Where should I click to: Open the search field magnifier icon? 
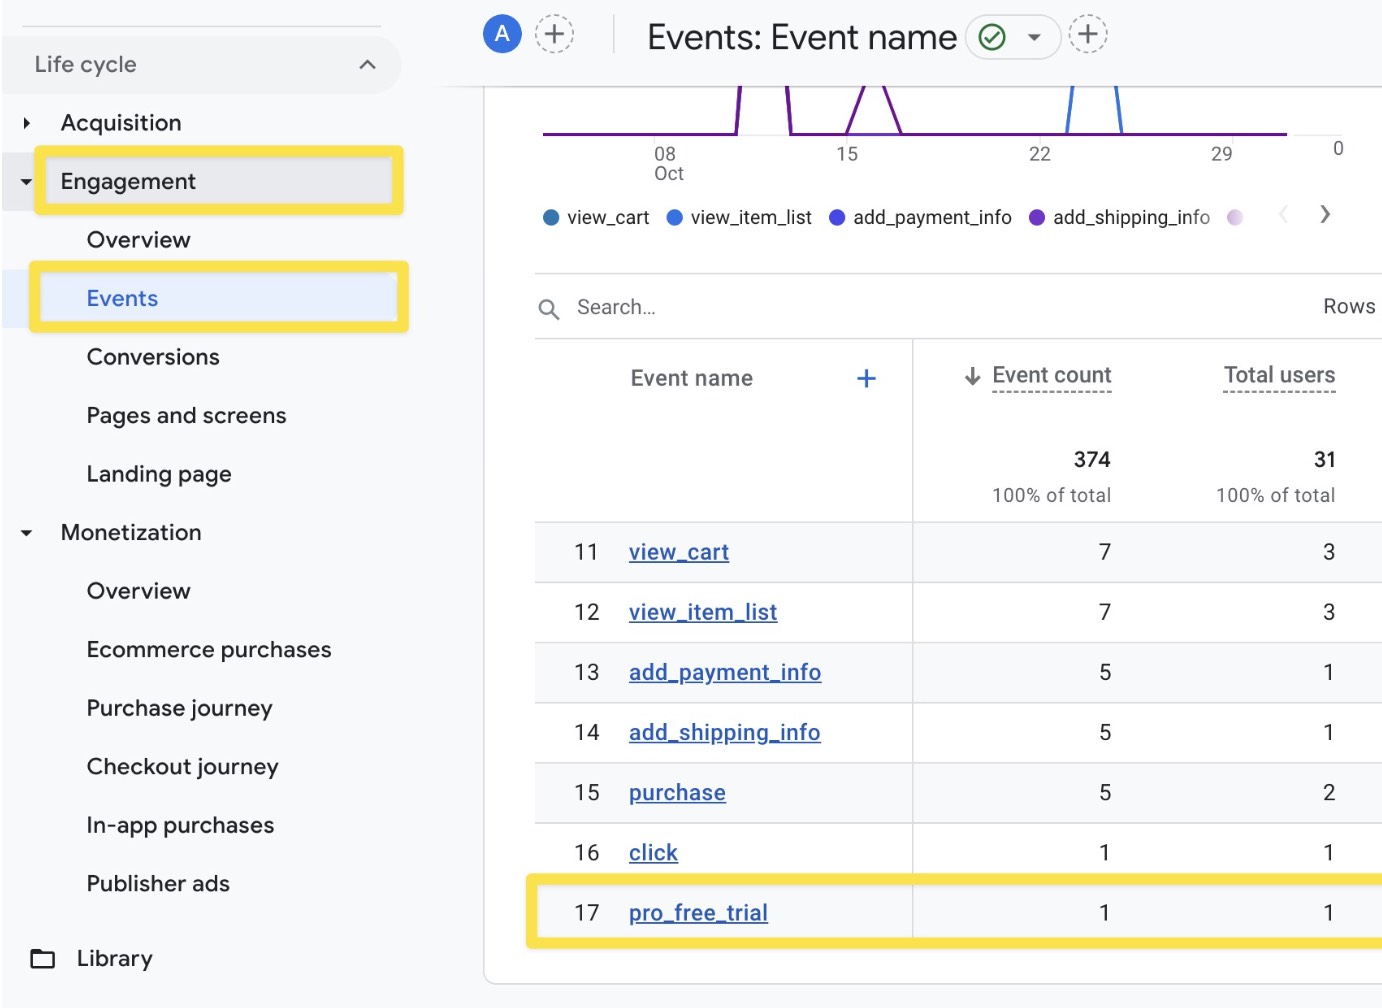click(549, 308)
